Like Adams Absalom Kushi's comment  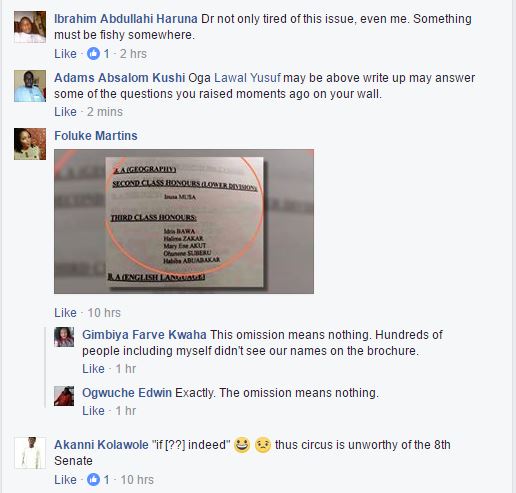(65, 112)
